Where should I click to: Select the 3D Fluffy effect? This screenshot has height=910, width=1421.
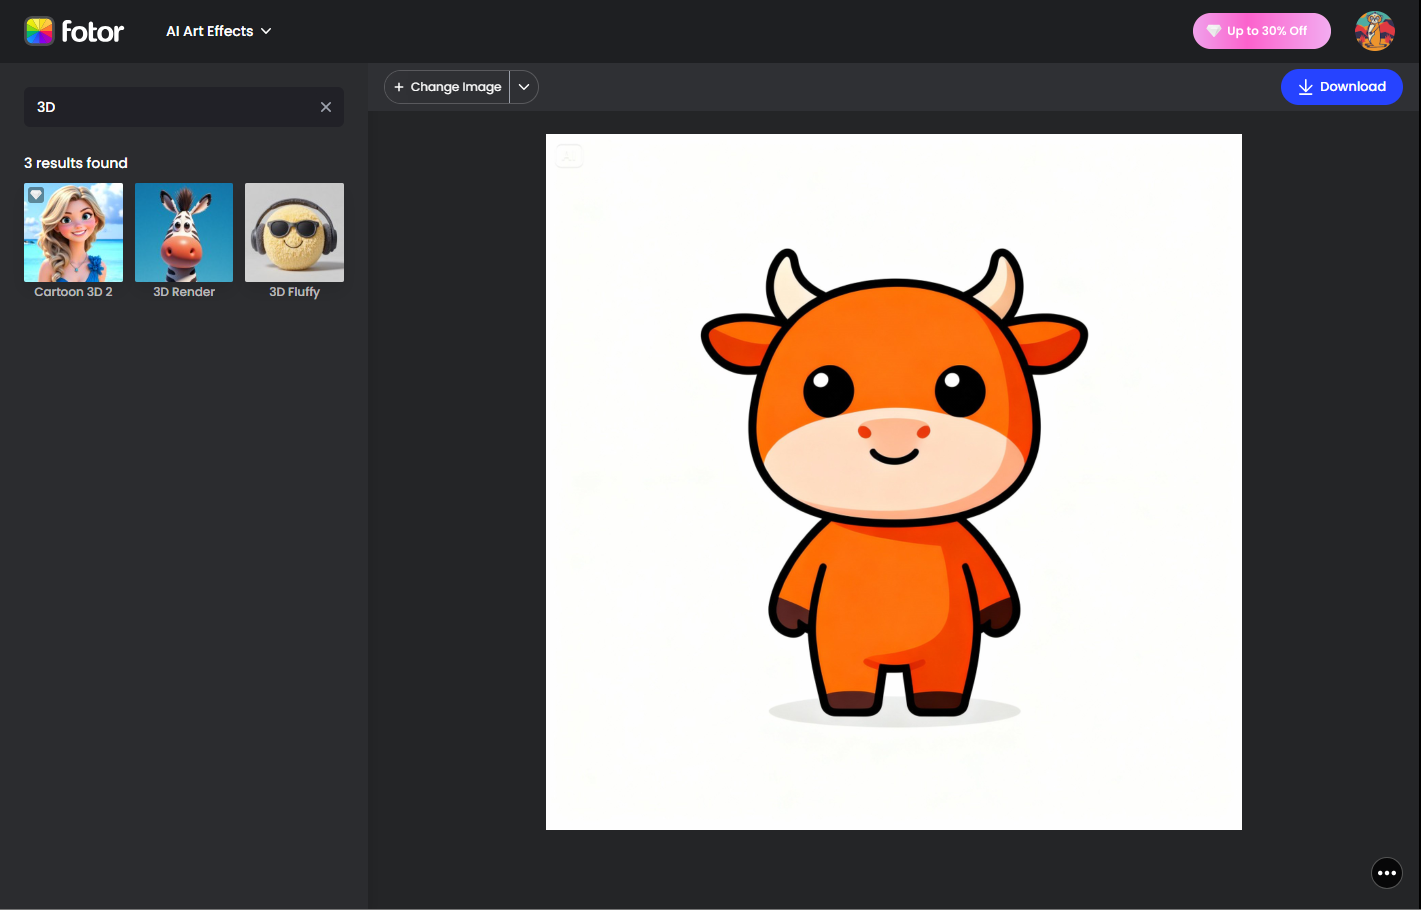pos(293,232)
